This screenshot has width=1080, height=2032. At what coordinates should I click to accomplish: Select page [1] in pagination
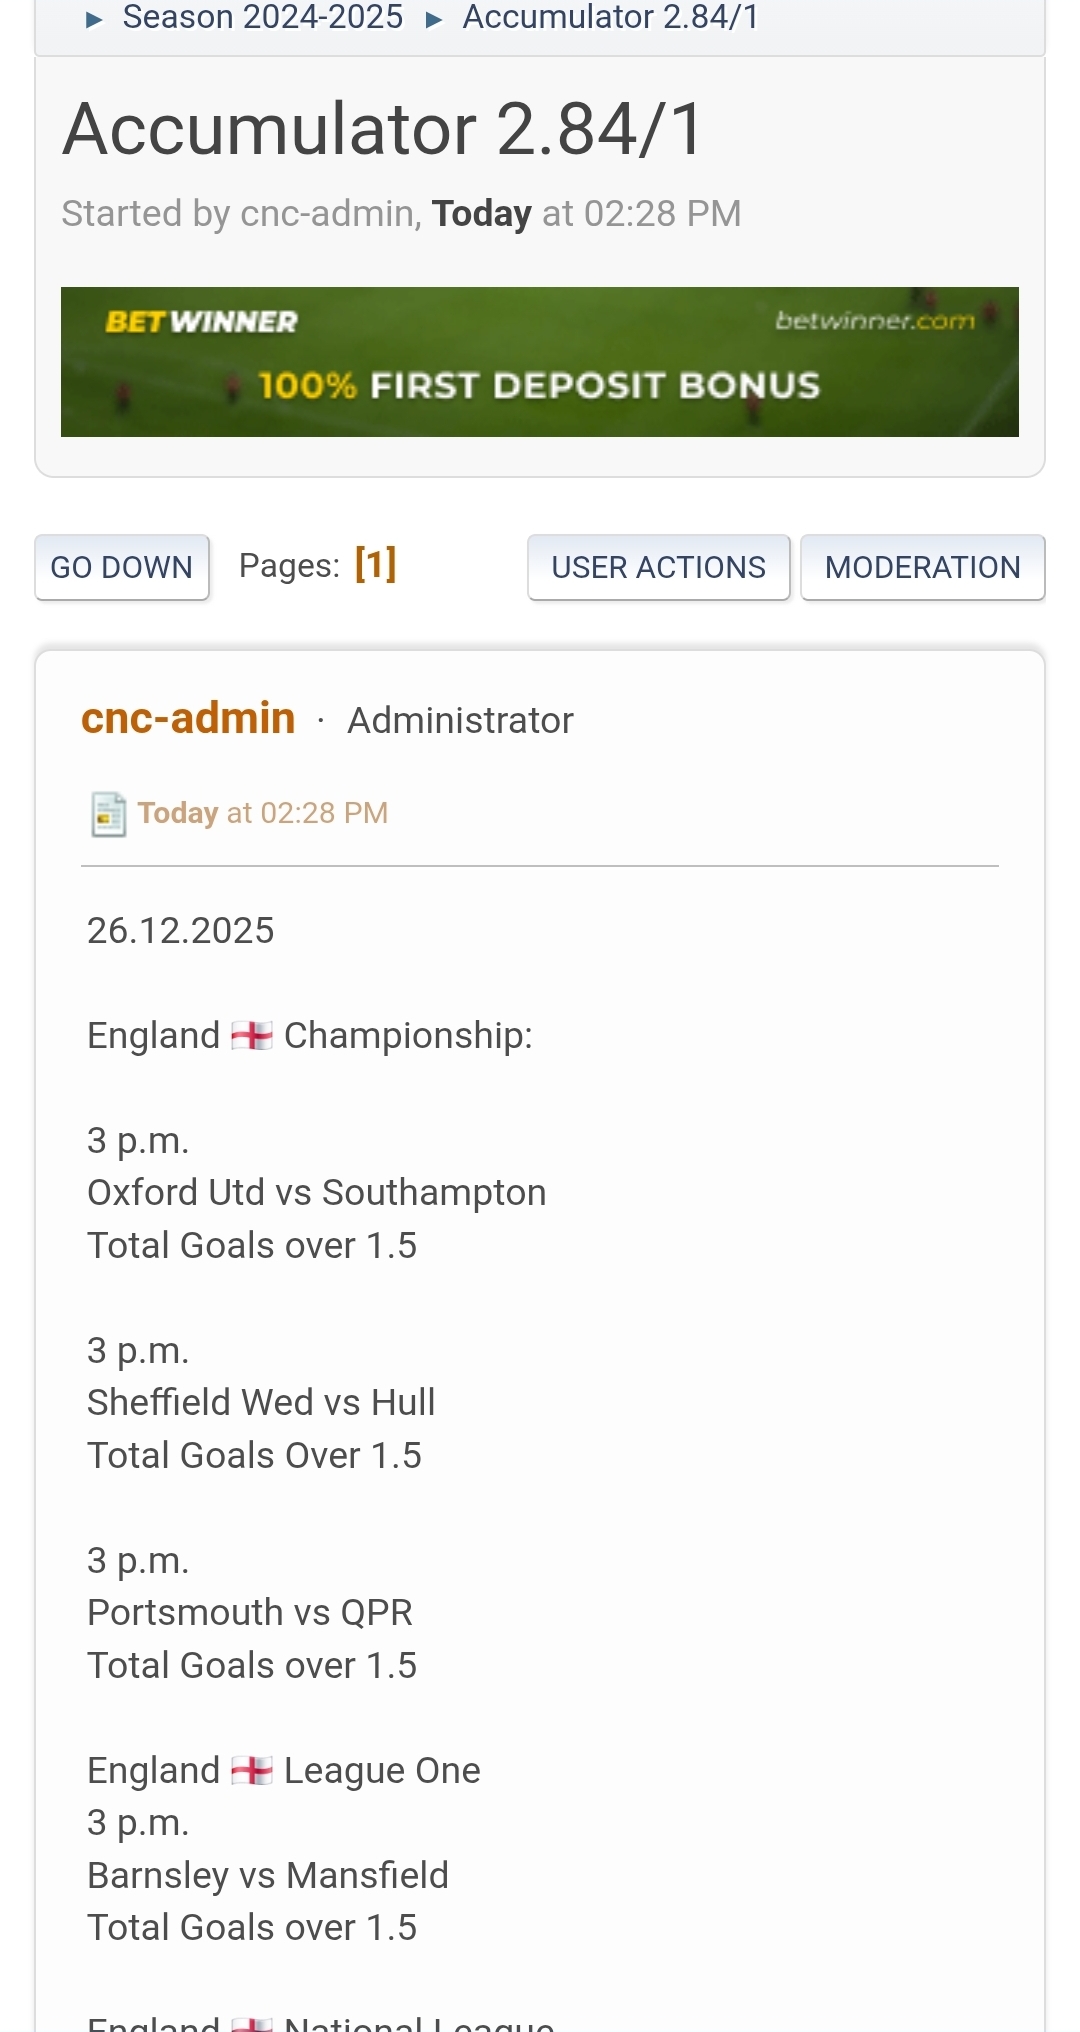coord(376,565)
